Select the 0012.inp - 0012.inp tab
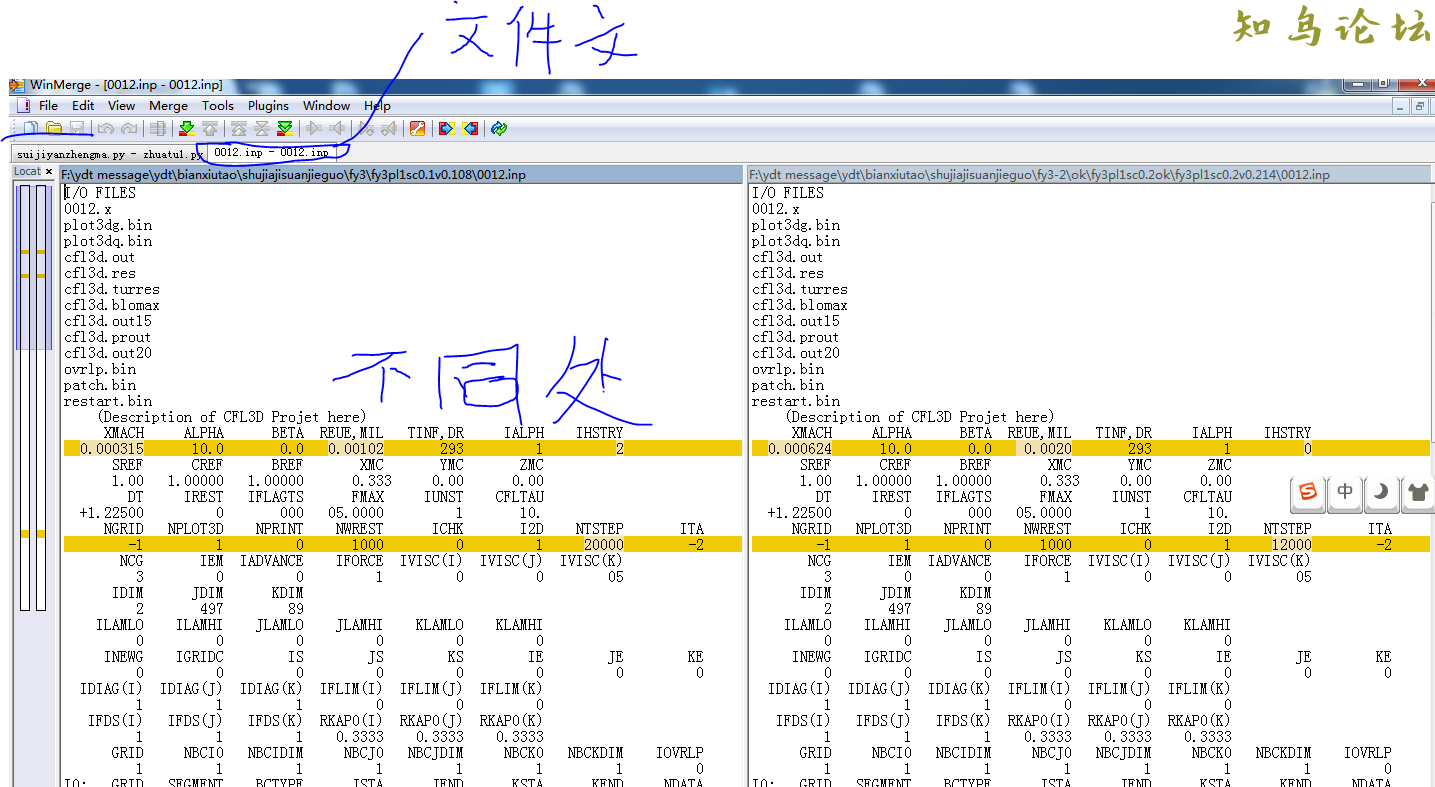 tap(271, 152)
